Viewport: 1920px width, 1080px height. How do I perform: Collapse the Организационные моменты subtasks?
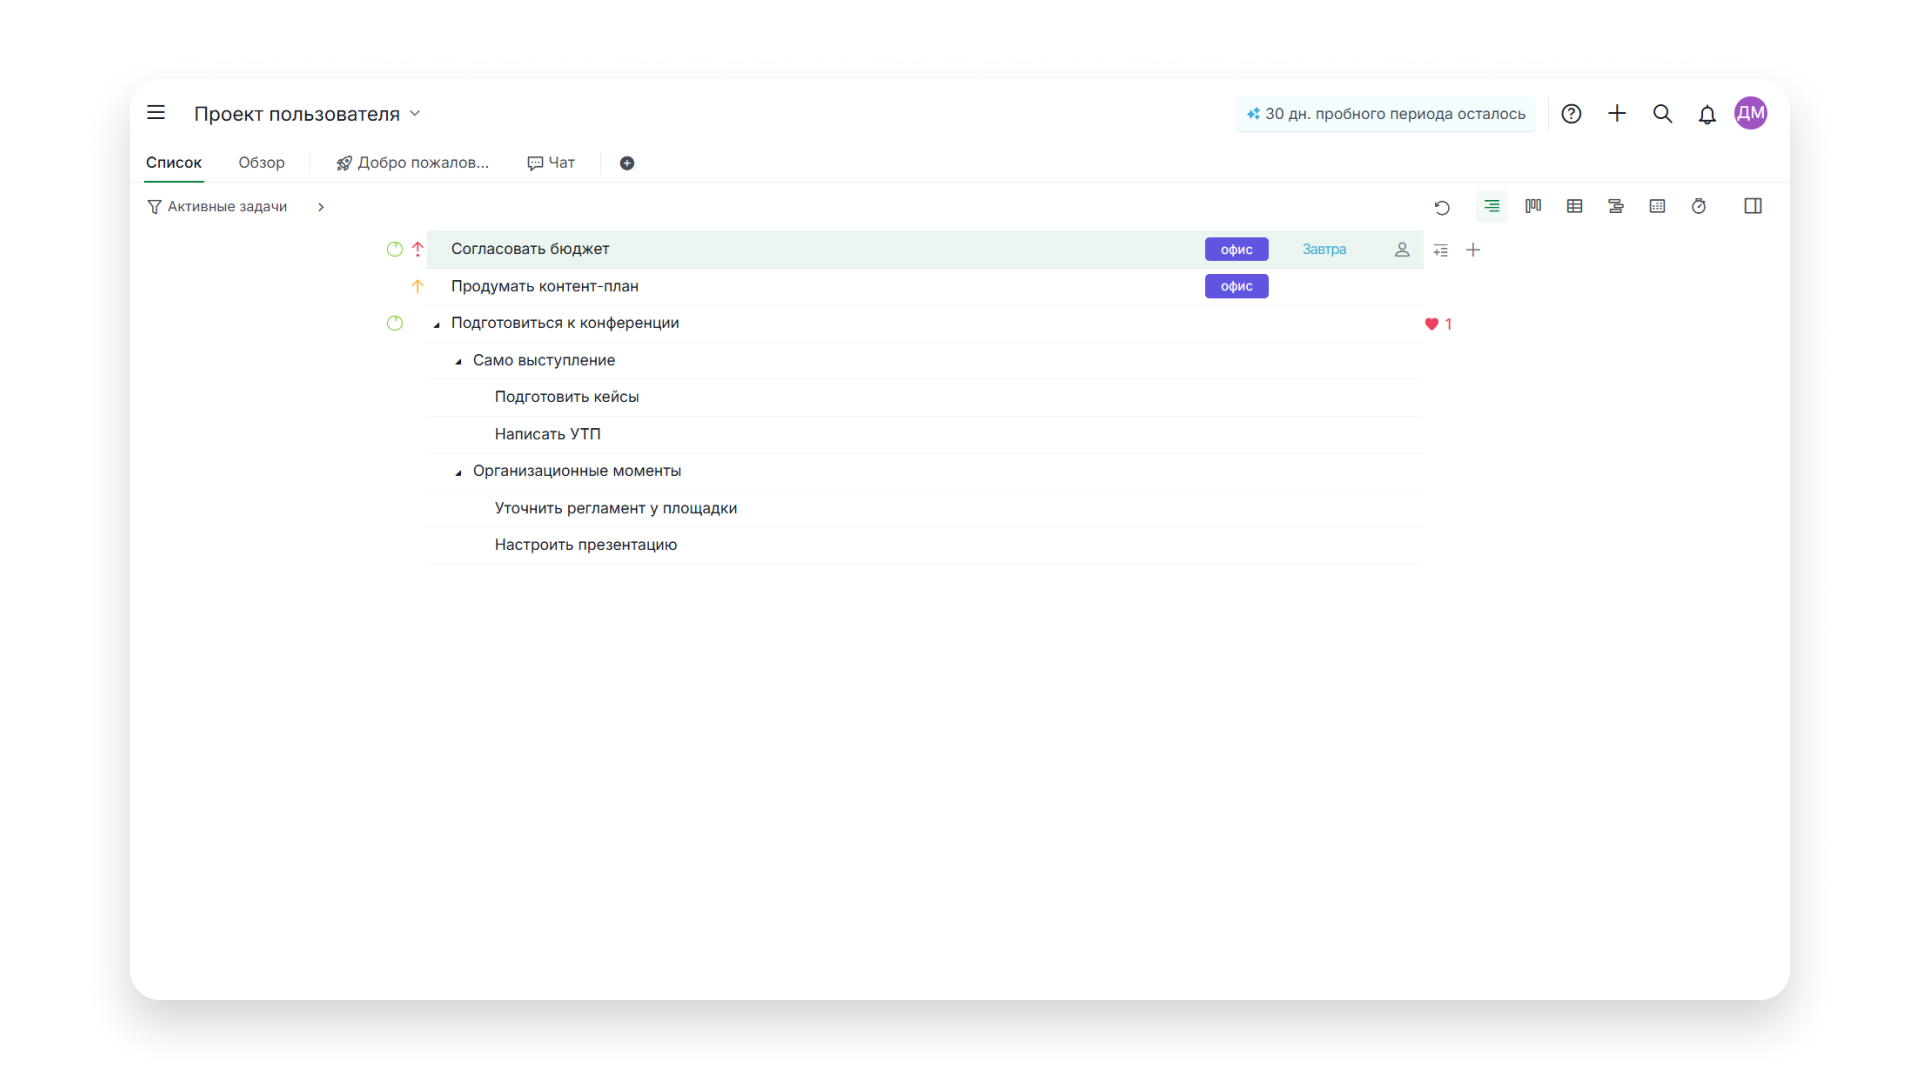tap(459, 472)
